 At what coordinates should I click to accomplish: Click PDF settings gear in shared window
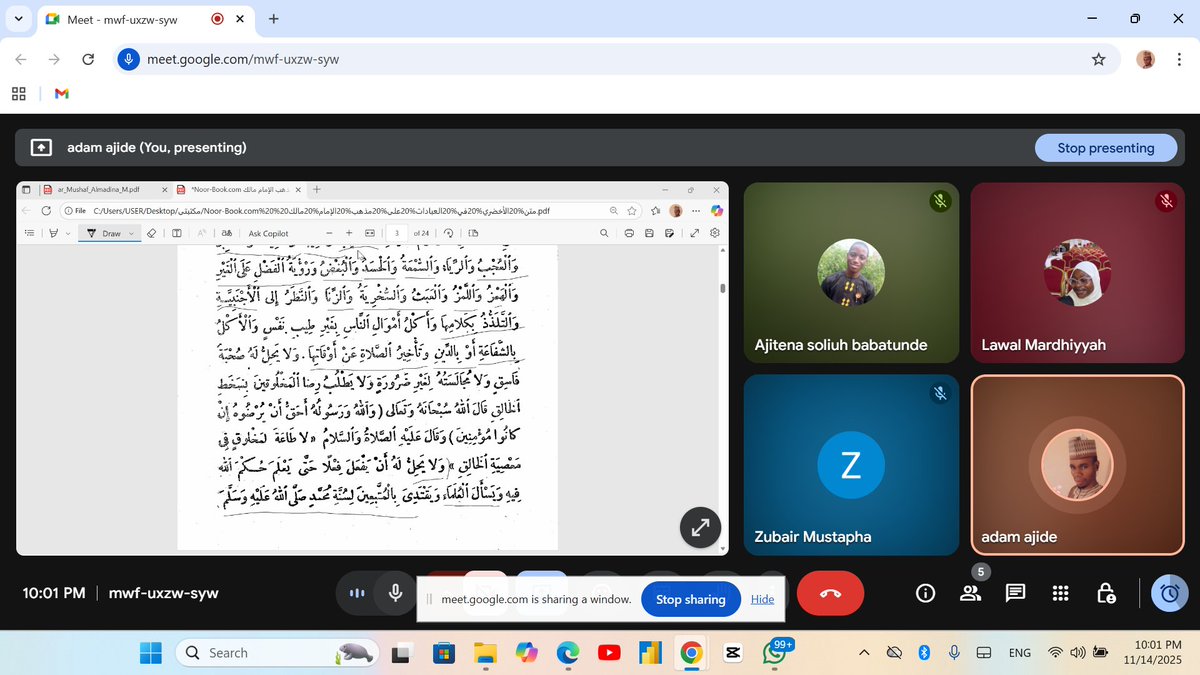pyautogui.click(x=714, y=233)
